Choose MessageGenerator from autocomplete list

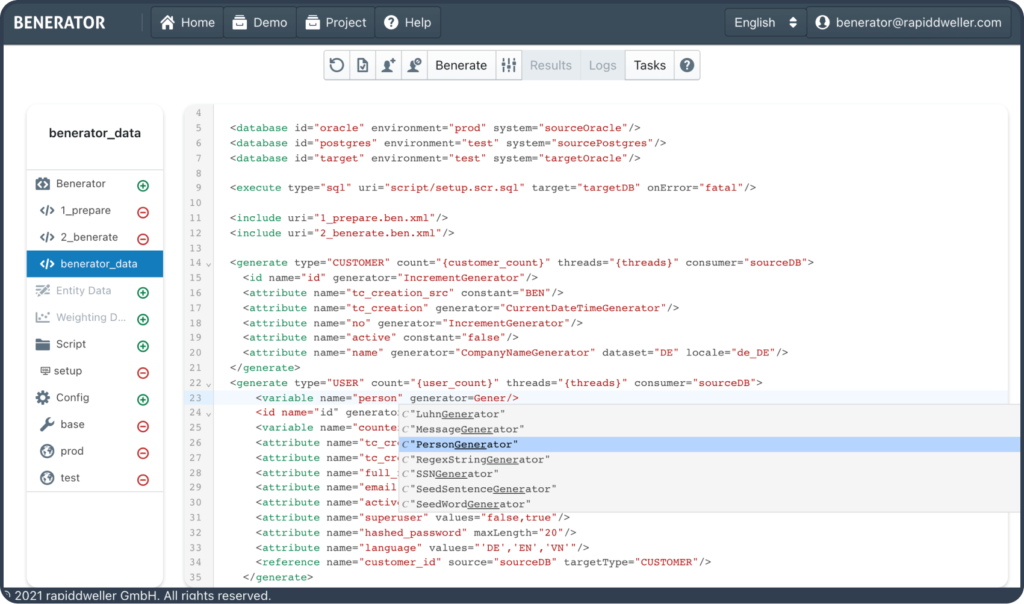(x=709, y=429)
